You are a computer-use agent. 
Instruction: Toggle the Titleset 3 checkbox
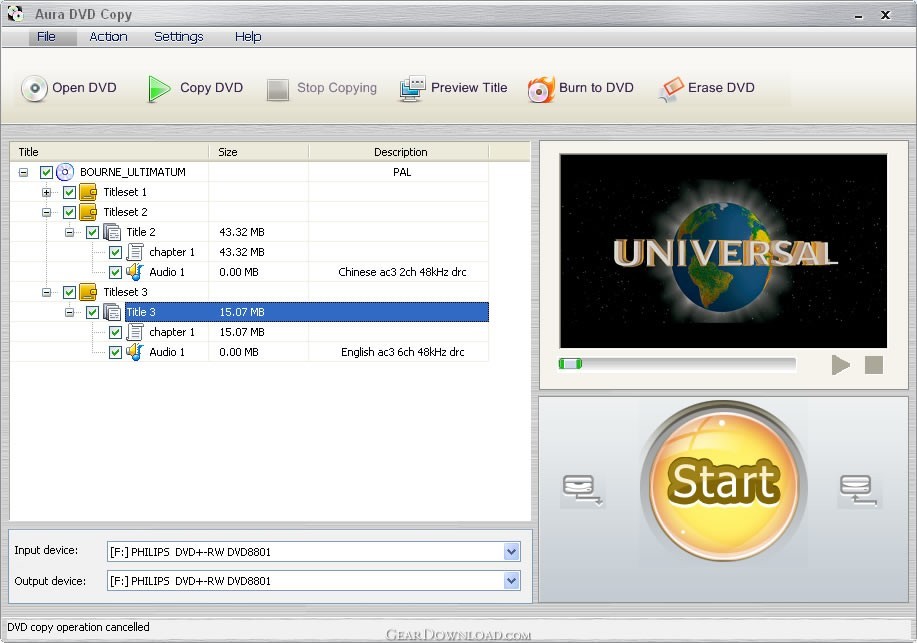(69, 292)
